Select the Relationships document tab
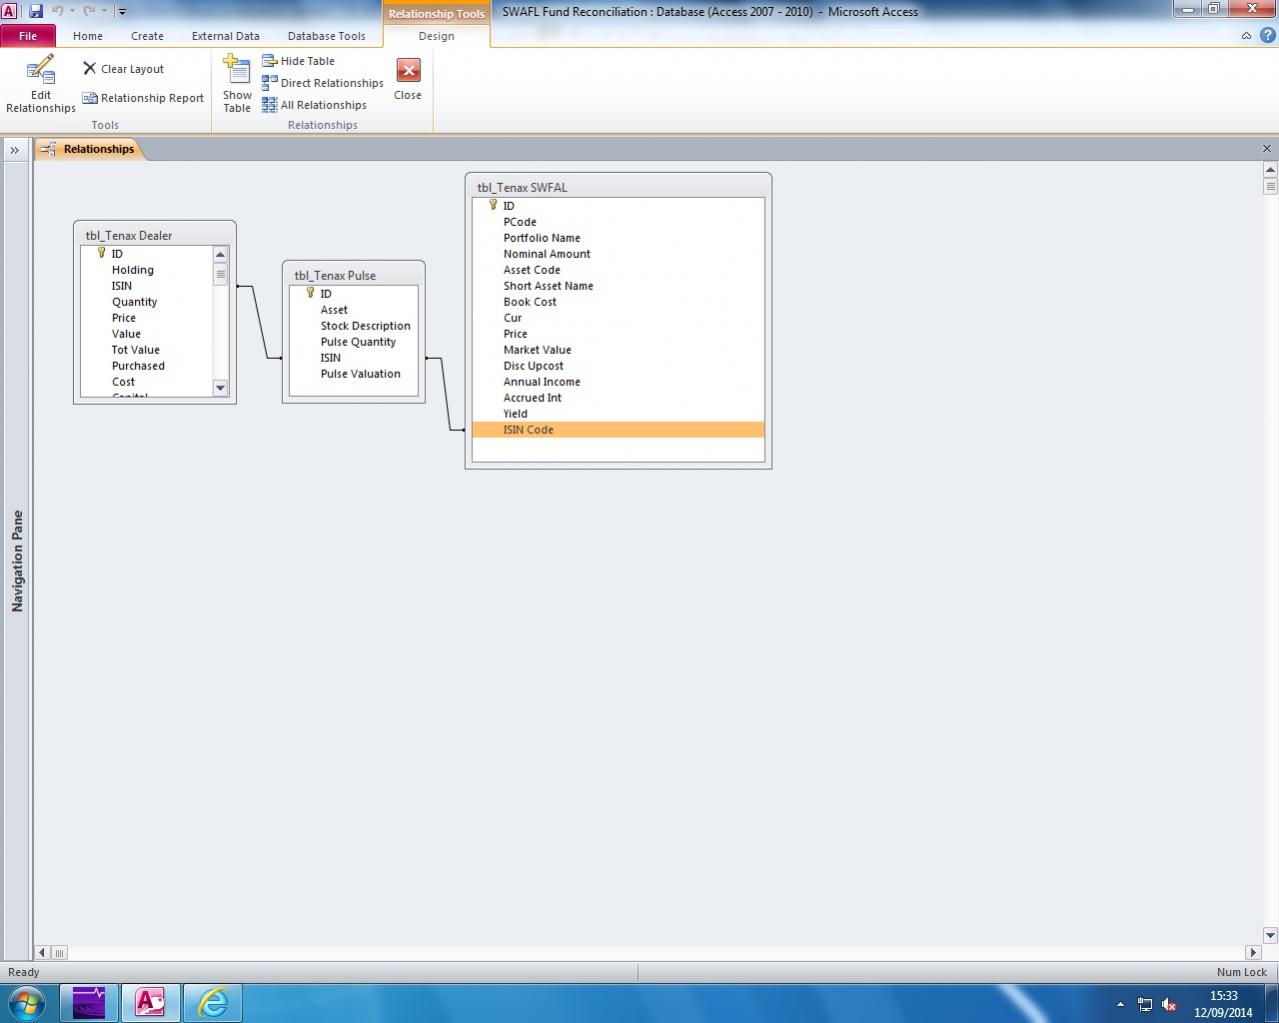1279x1023 pixels. (90, 149)
